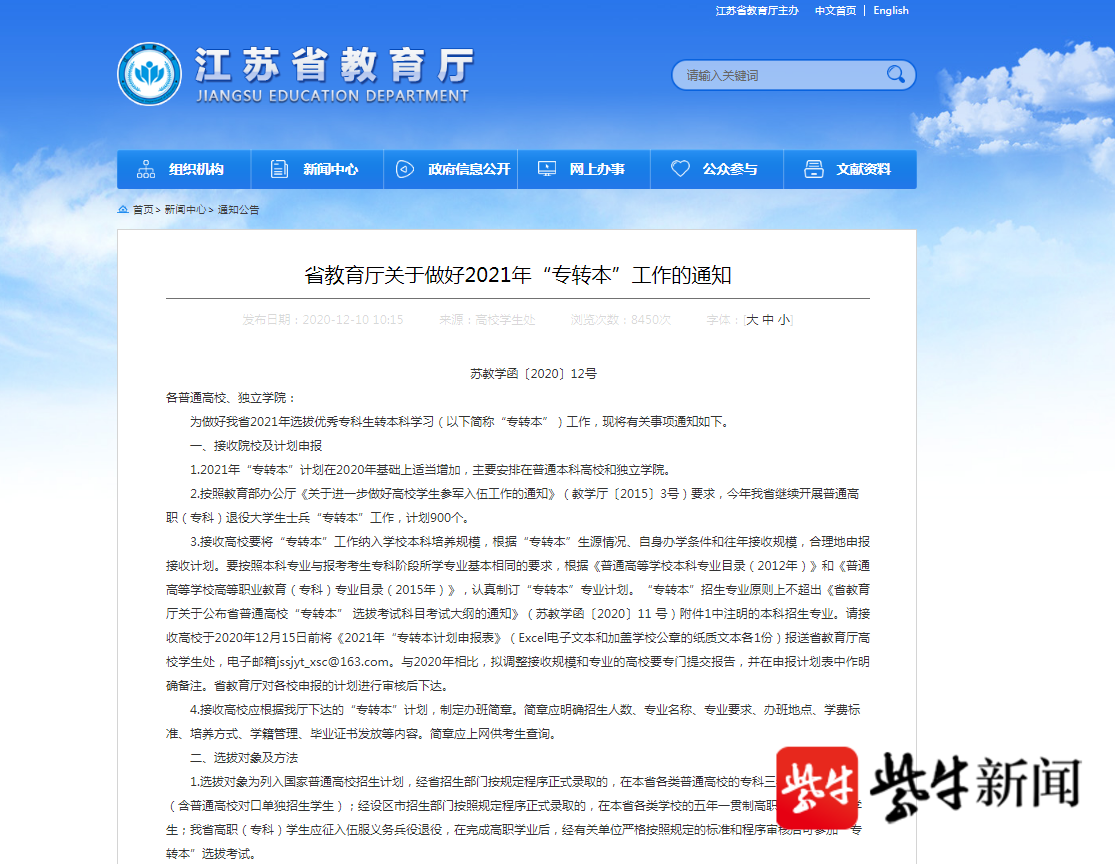Click the magnifier search icon
This screenshot has width=1115, height=864.
[x=895, y=74]
